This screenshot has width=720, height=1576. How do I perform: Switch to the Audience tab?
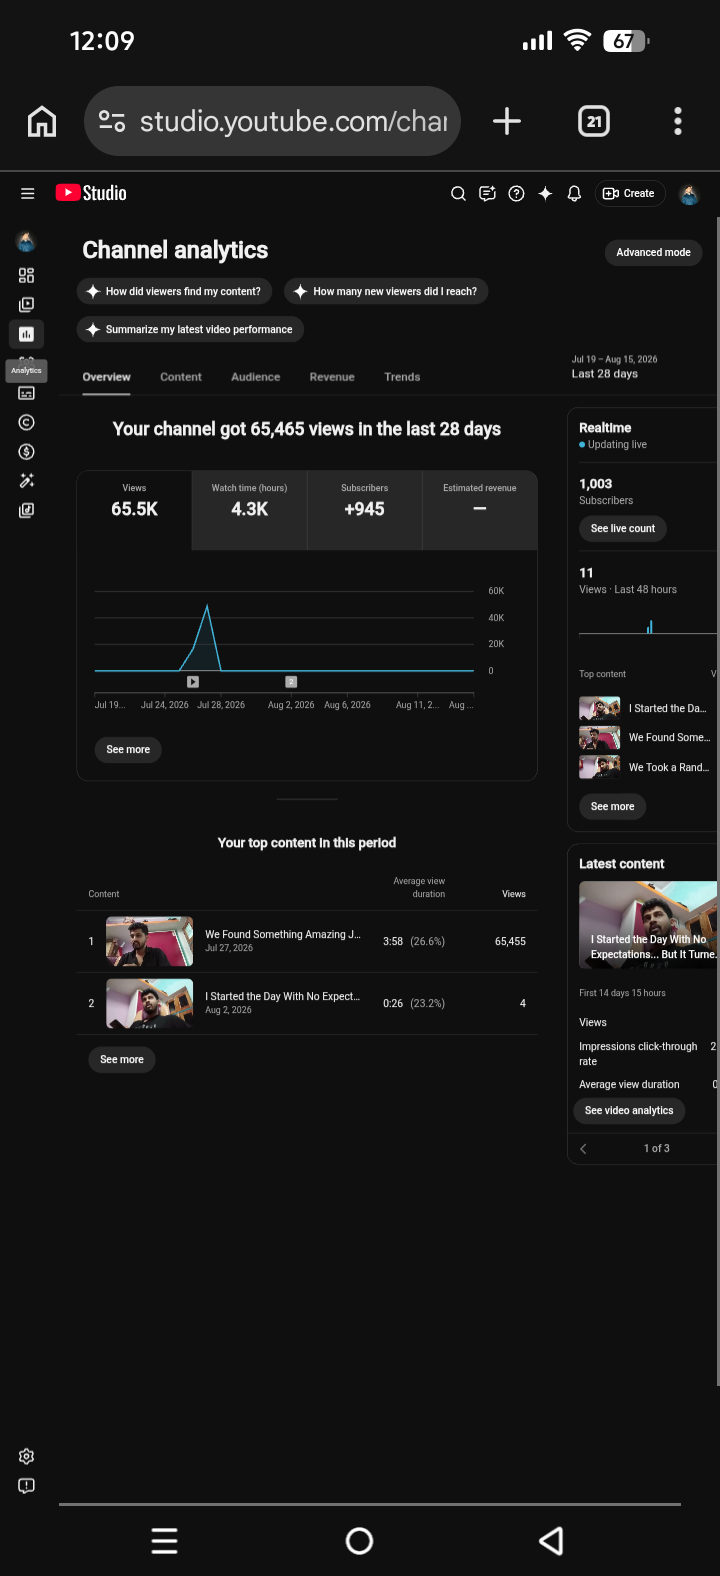[x=256, y=377]
